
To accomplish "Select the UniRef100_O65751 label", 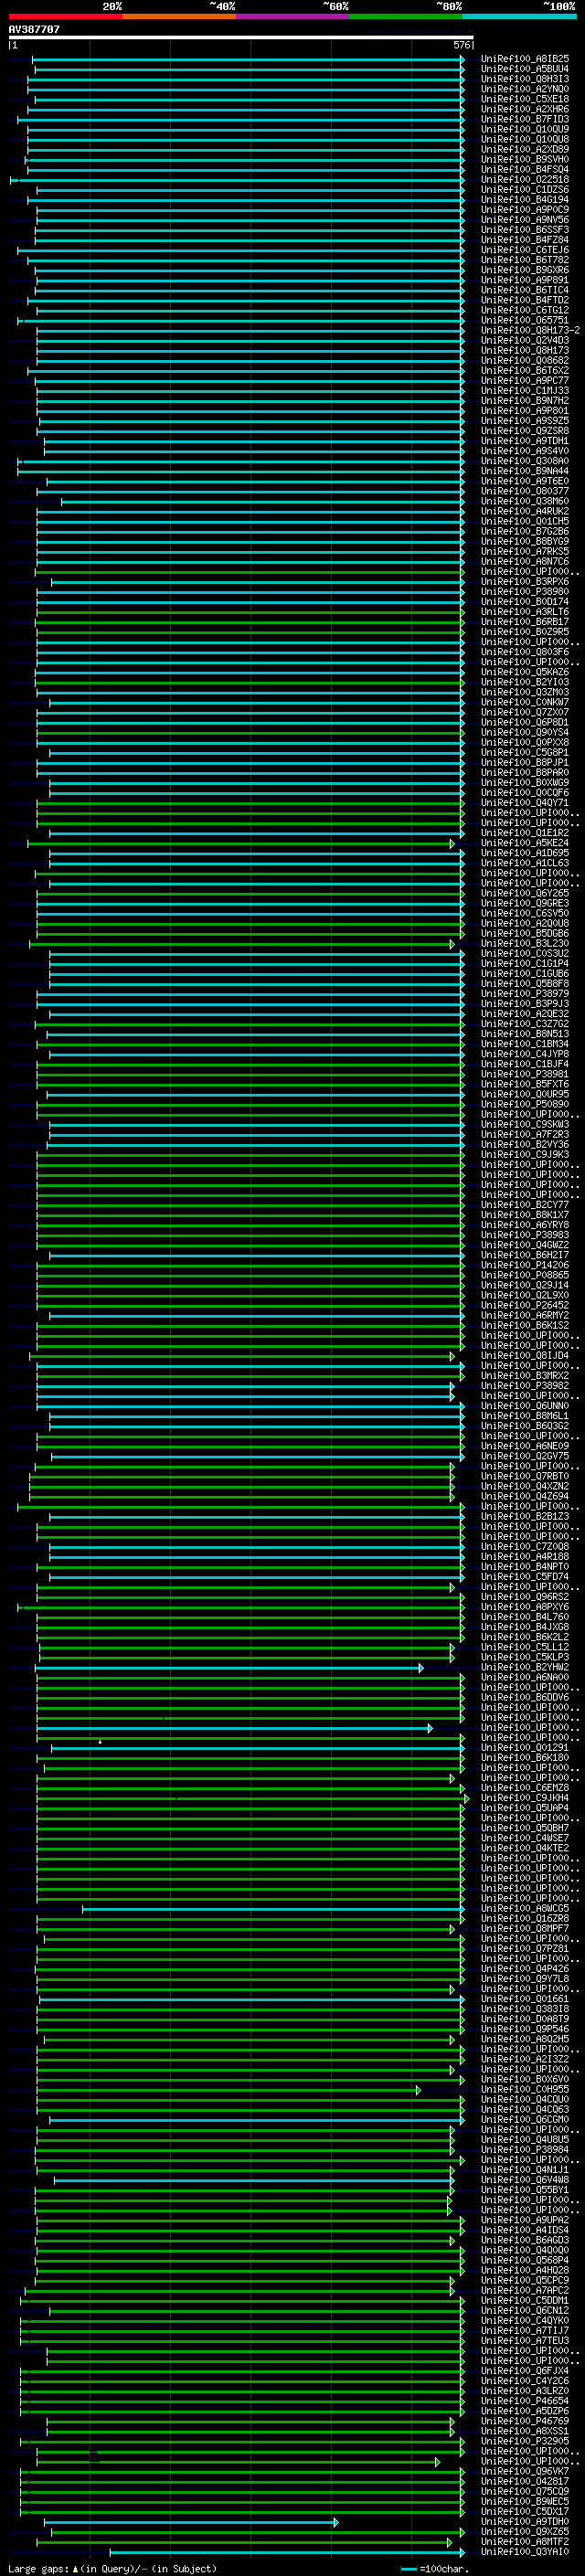I will click(525, 320).
